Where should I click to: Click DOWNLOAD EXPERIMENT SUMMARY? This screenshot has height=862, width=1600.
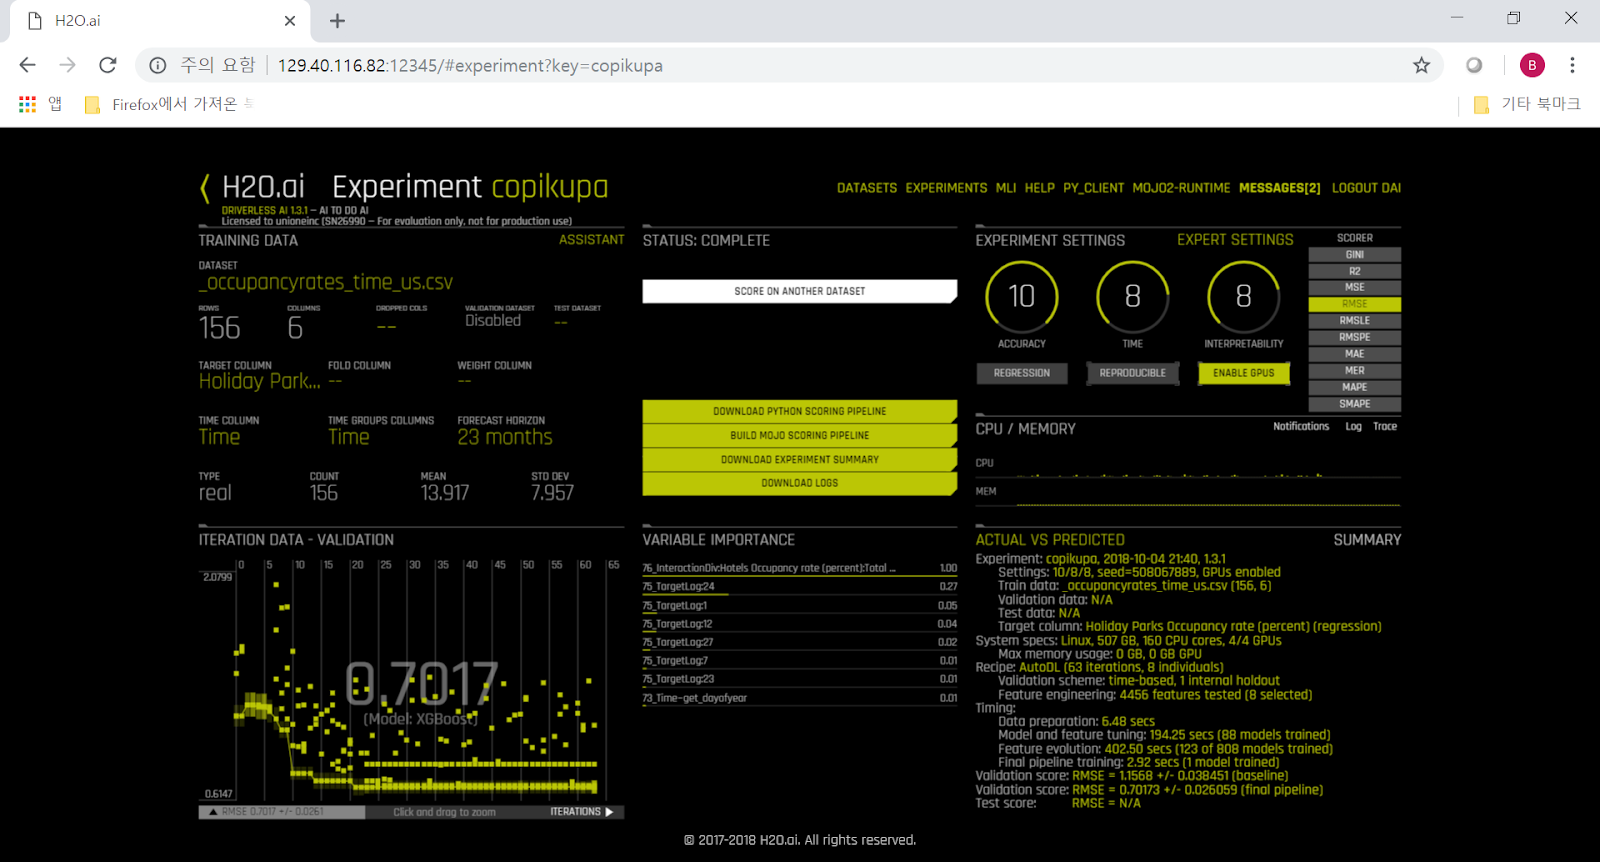click(799, 459)
